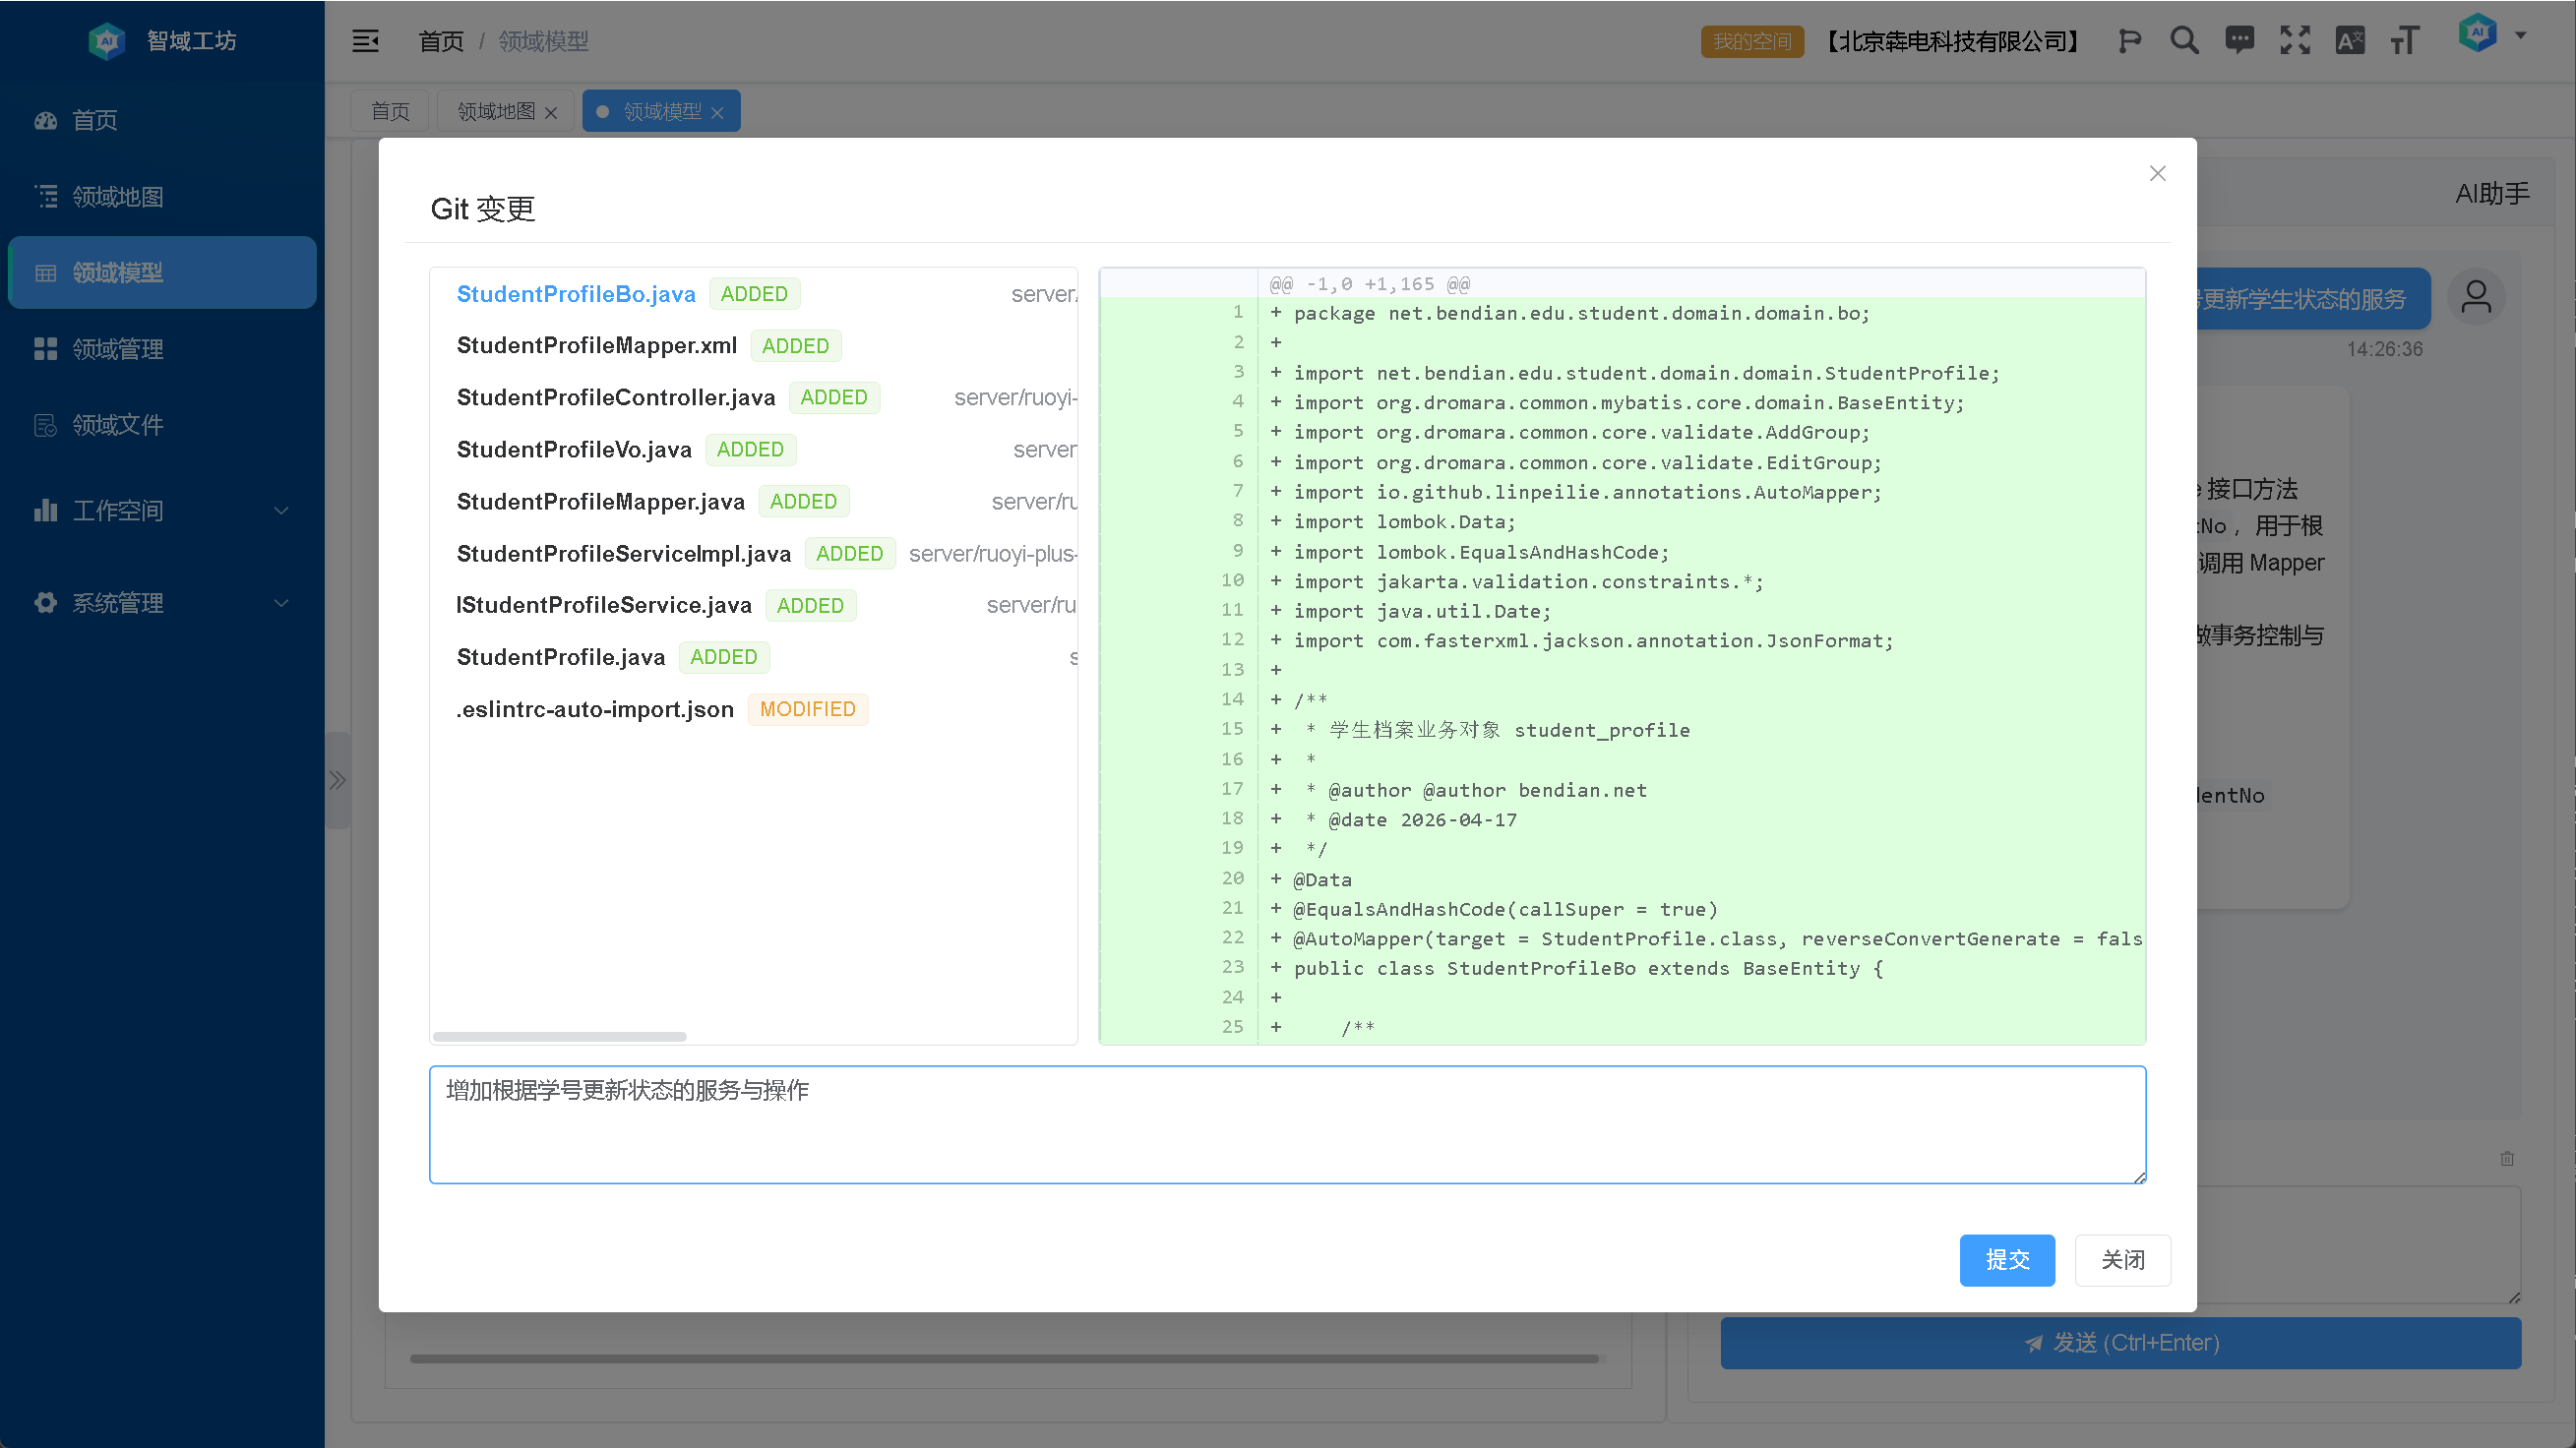This screenshot has width=2576, height=1448.
Task: Click the message chat bubble icon
Action: (x=2239, y=41)
